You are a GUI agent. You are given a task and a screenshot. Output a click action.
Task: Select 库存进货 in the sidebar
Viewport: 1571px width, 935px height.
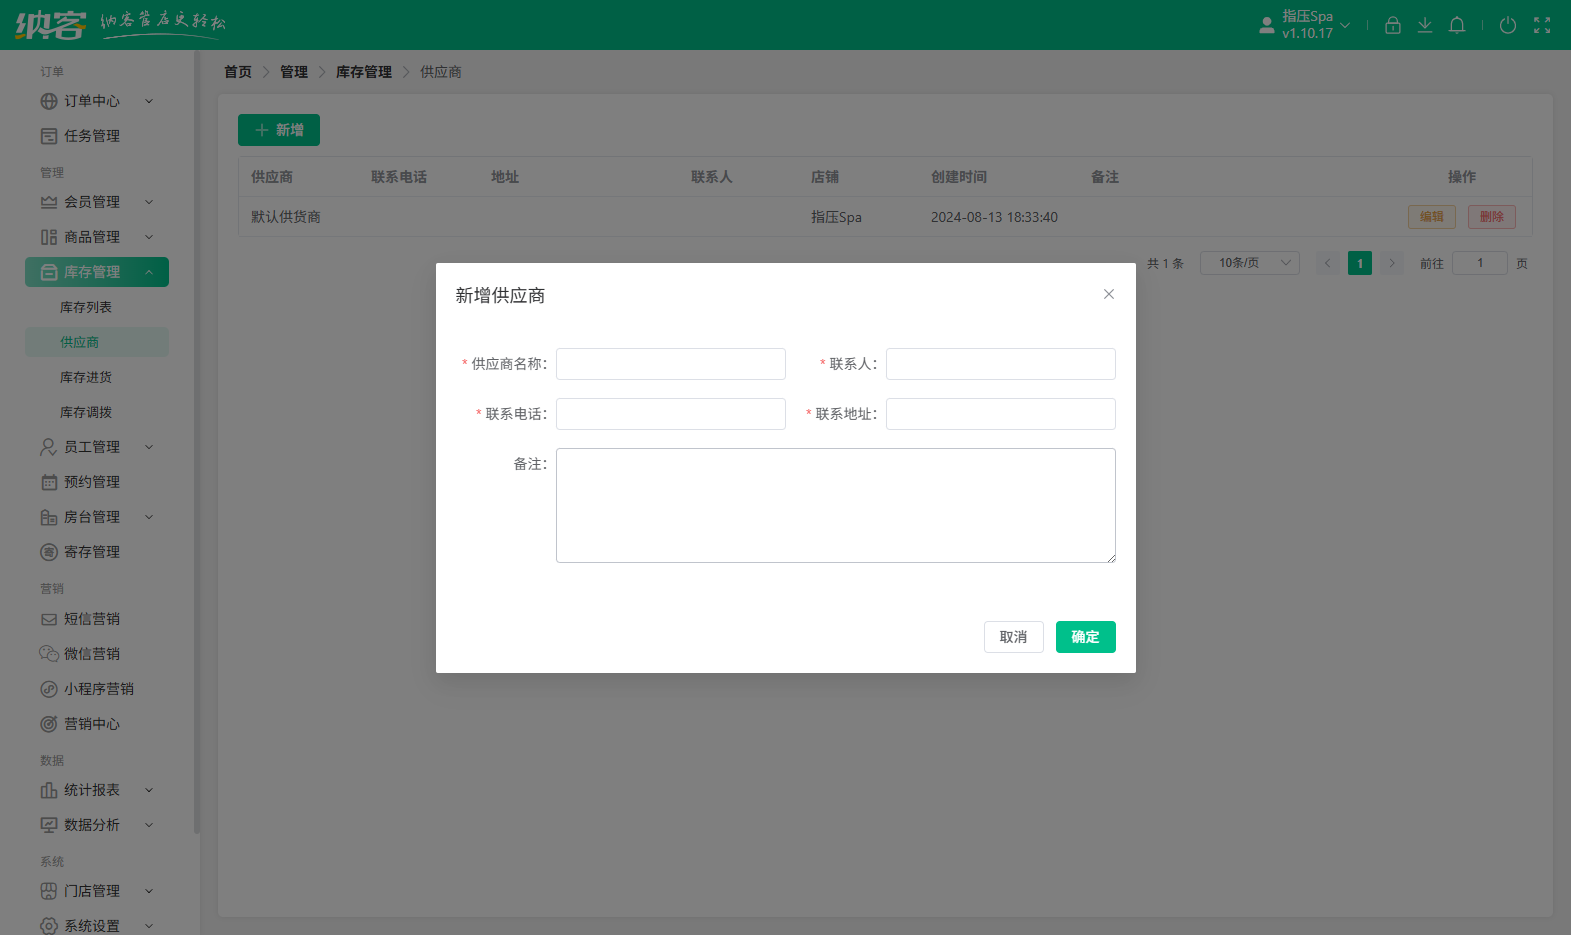coord(86,377)
